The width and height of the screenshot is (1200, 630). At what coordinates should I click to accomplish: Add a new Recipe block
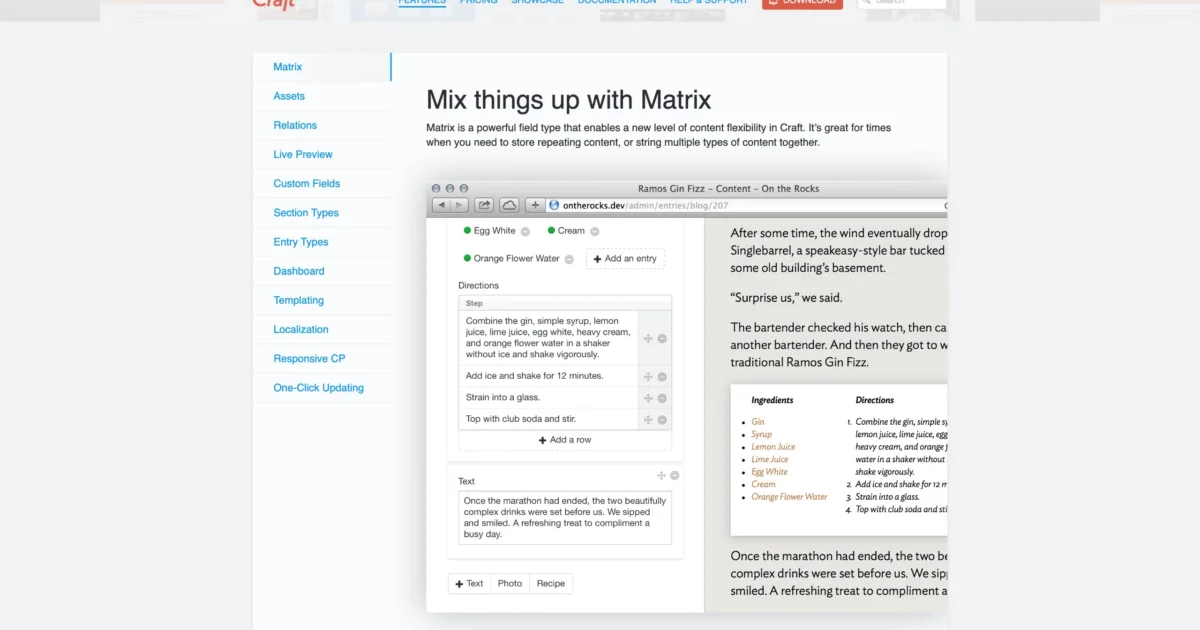coord(551,583)
